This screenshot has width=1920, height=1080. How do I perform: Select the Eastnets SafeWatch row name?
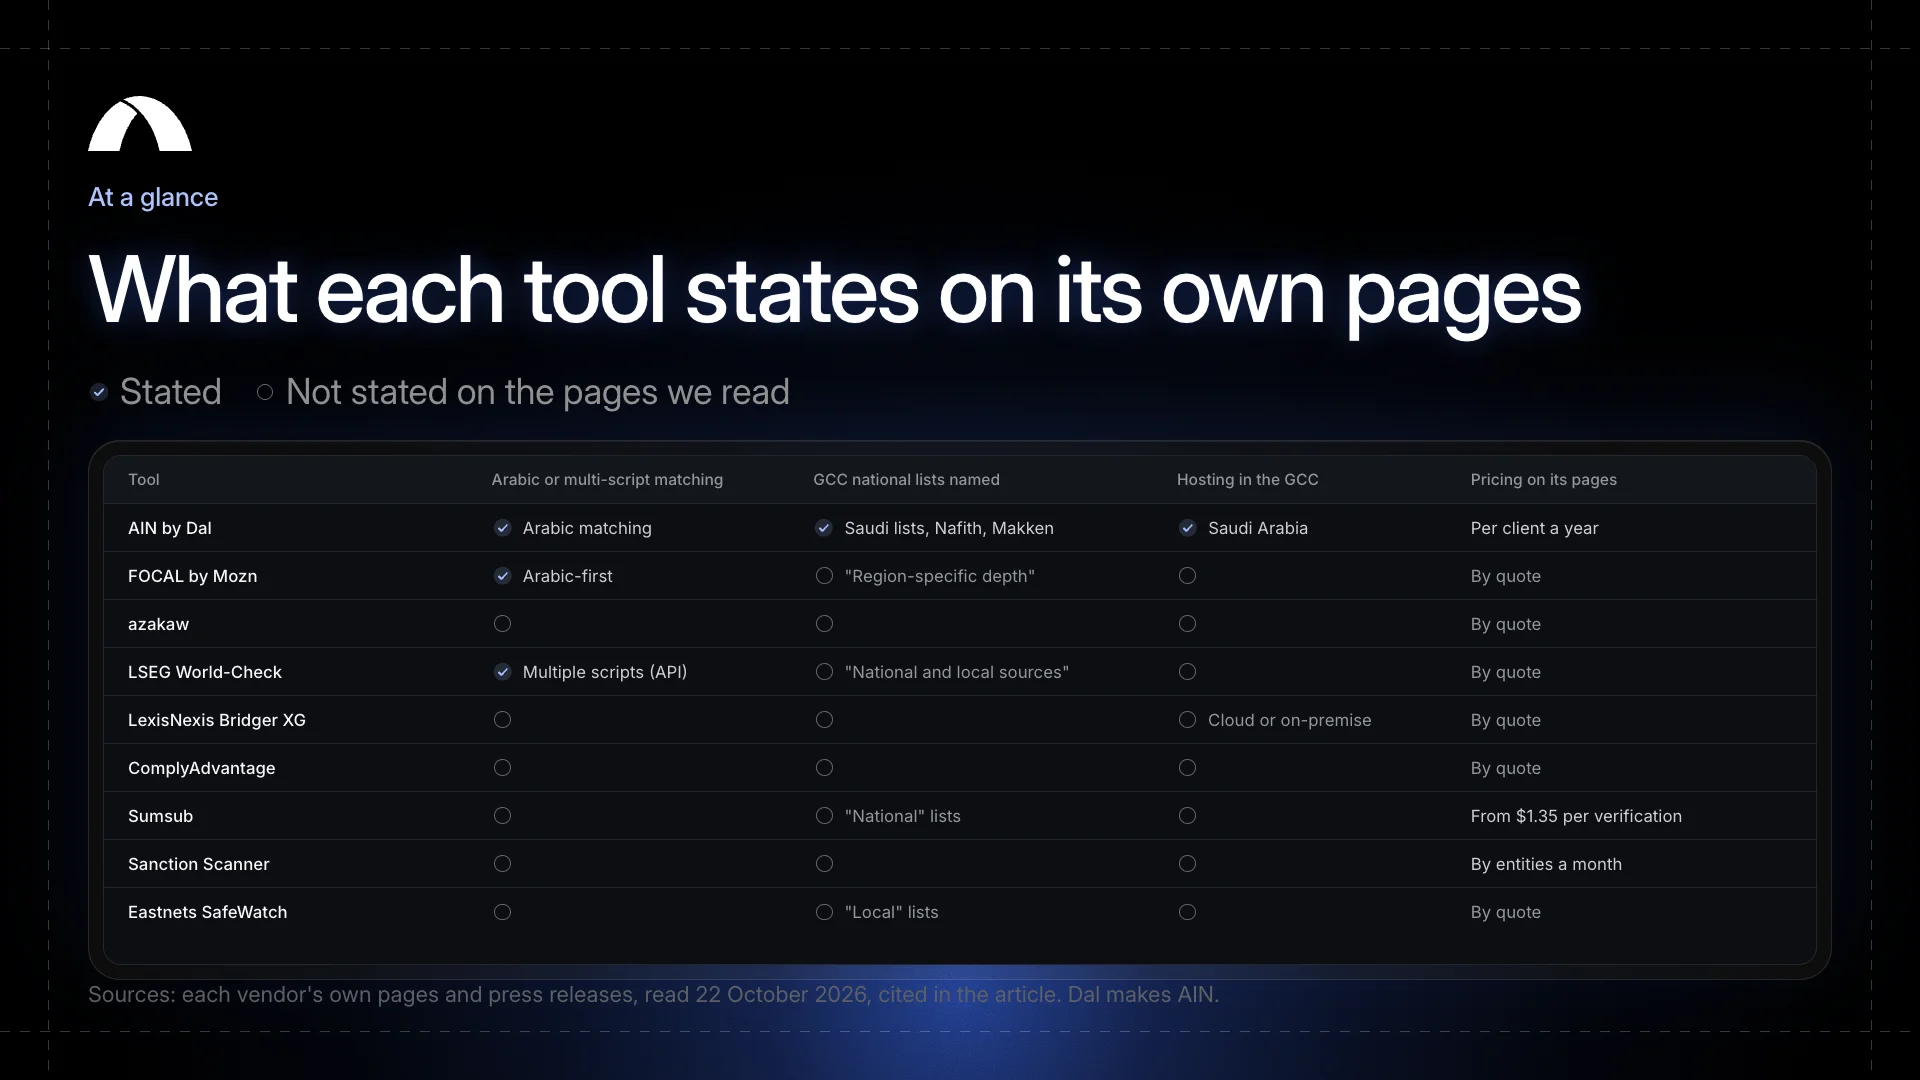(207, 912)
